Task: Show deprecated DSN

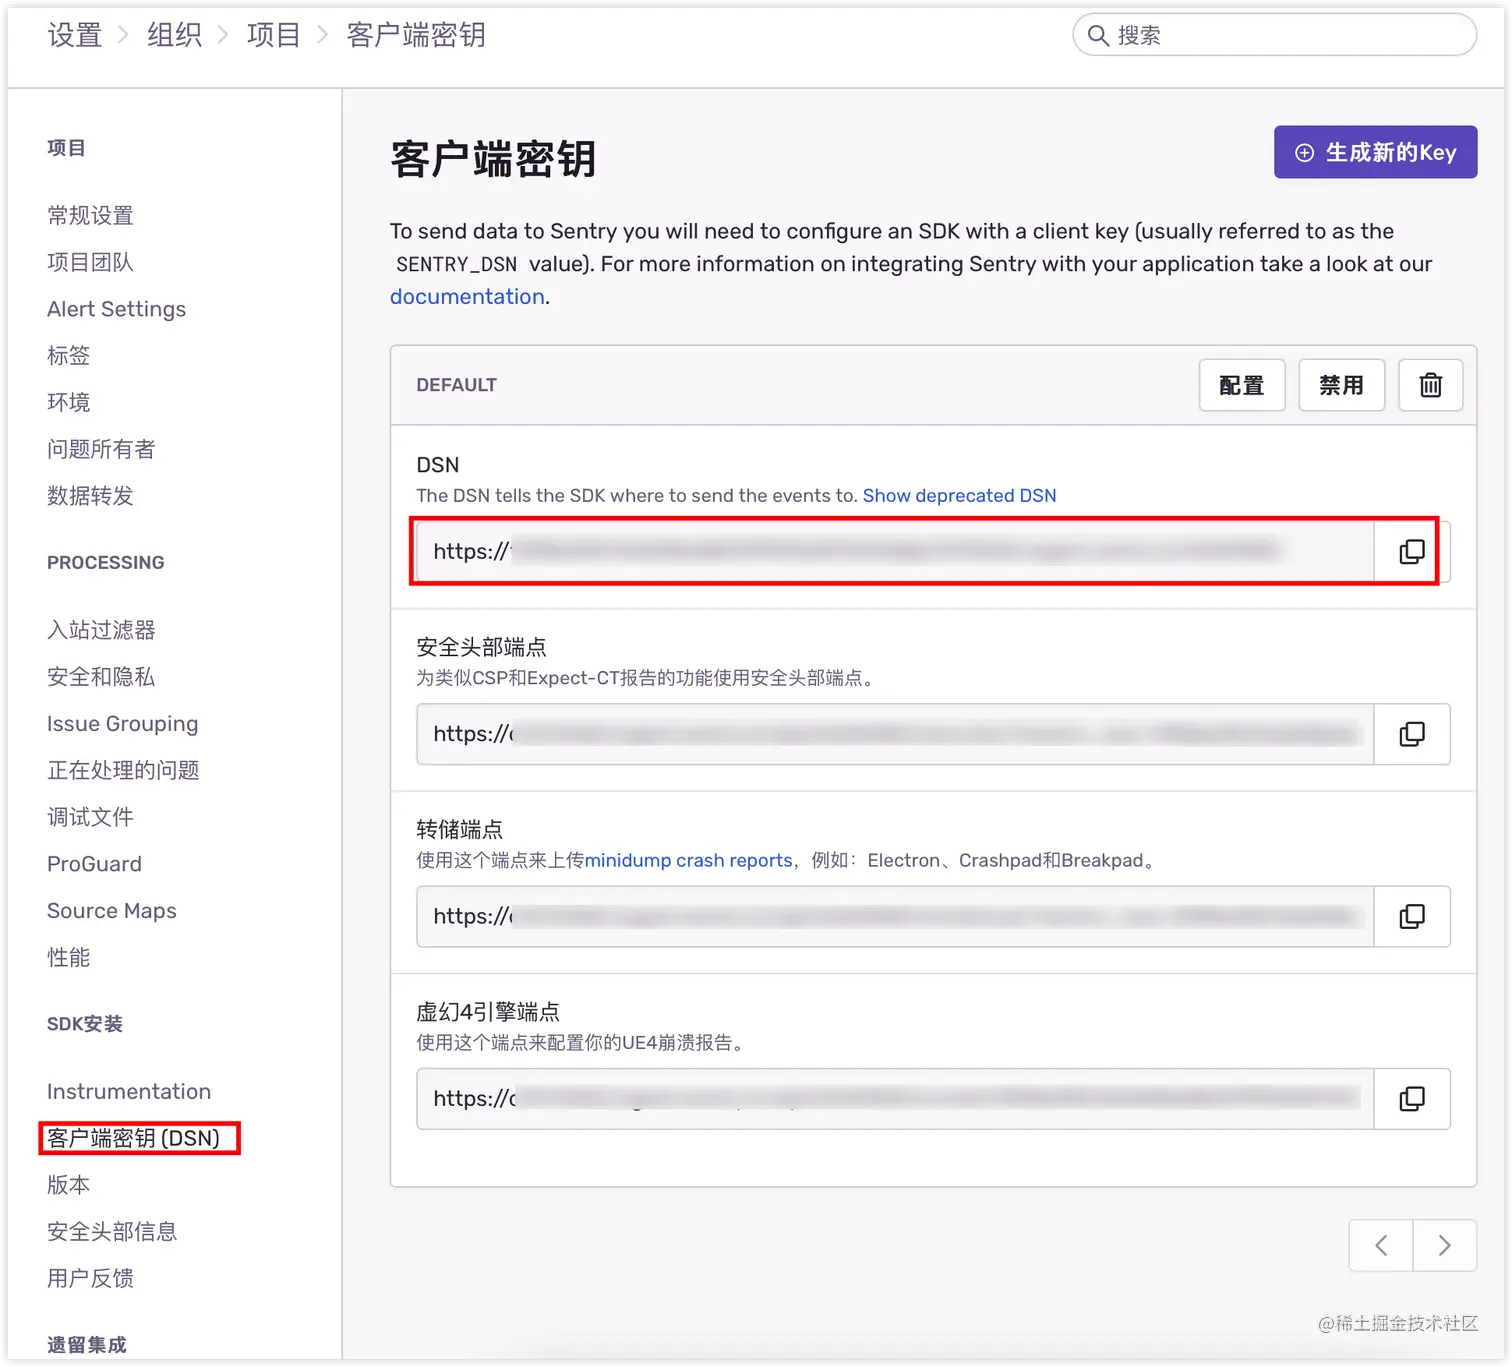Action: [959, 495]
